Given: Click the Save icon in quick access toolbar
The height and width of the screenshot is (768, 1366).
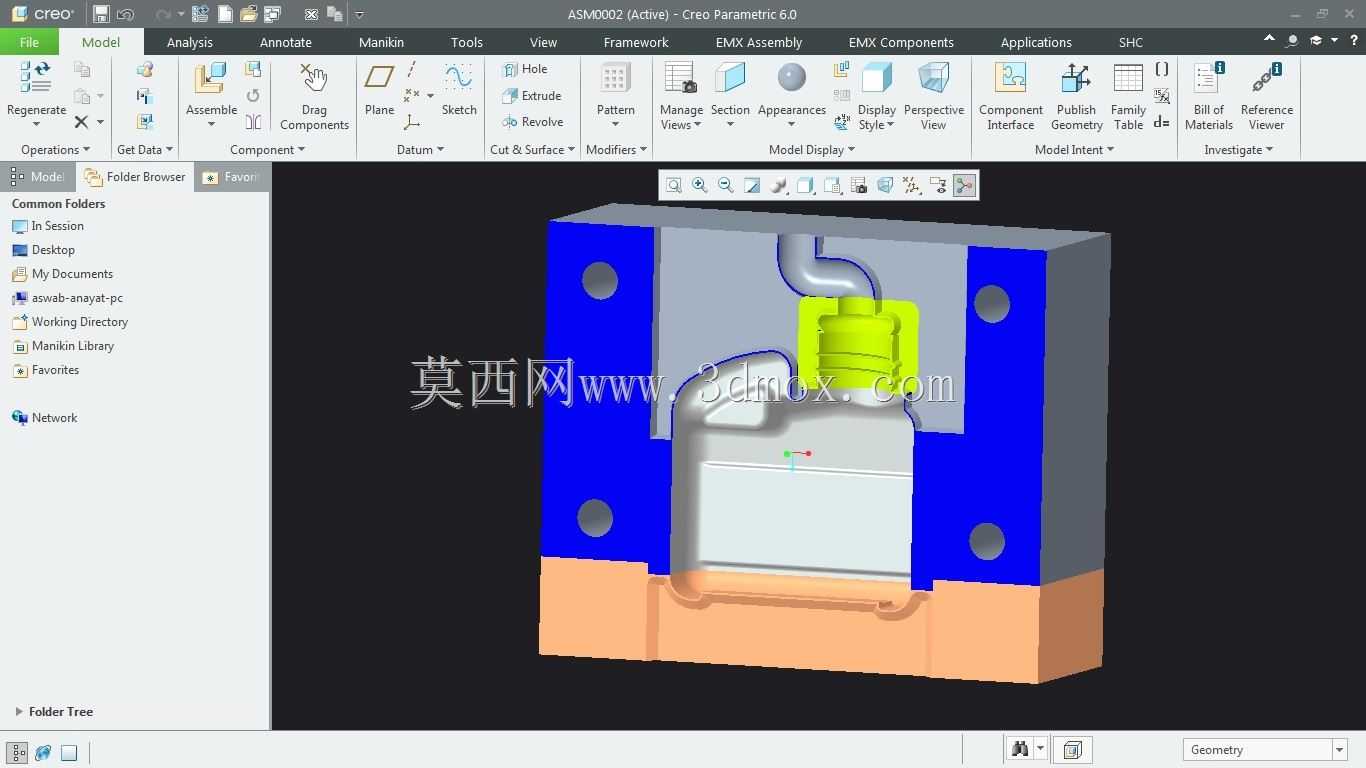Looking at the screenshot, I should click(101, 14).
